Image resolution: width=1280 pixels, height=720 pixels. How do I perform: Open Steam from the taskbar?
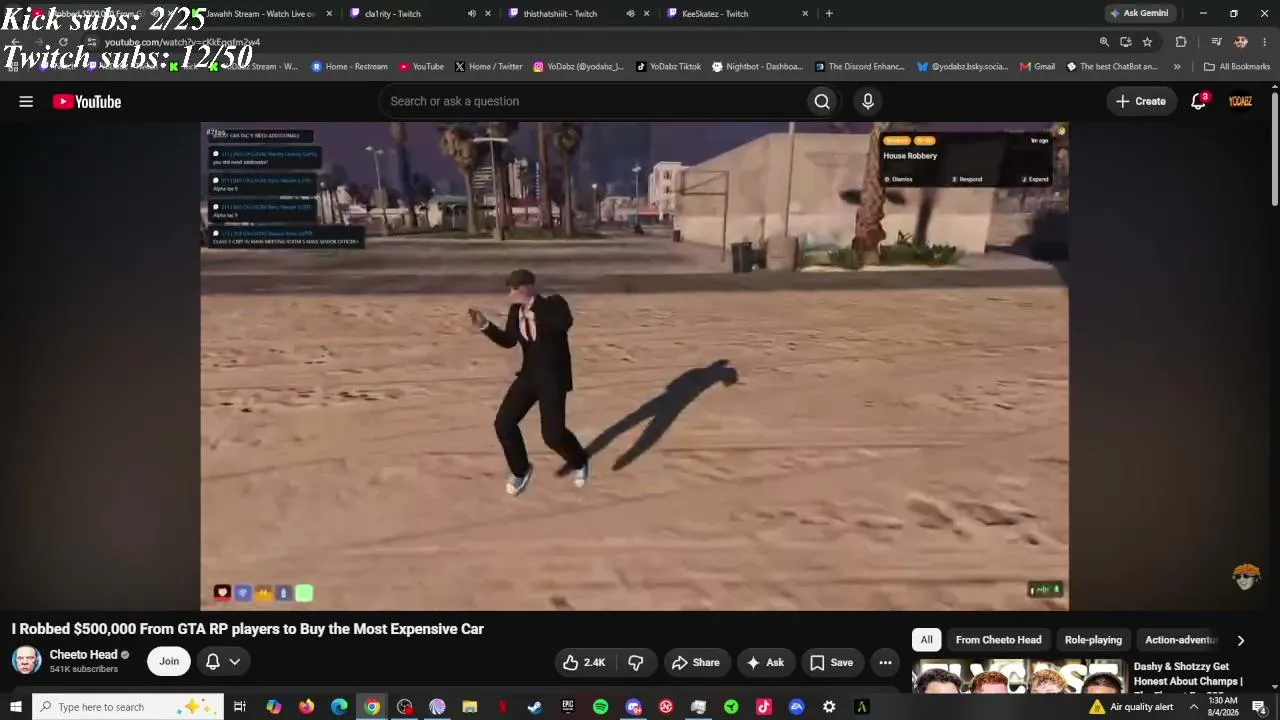click(x=535, y=707)
